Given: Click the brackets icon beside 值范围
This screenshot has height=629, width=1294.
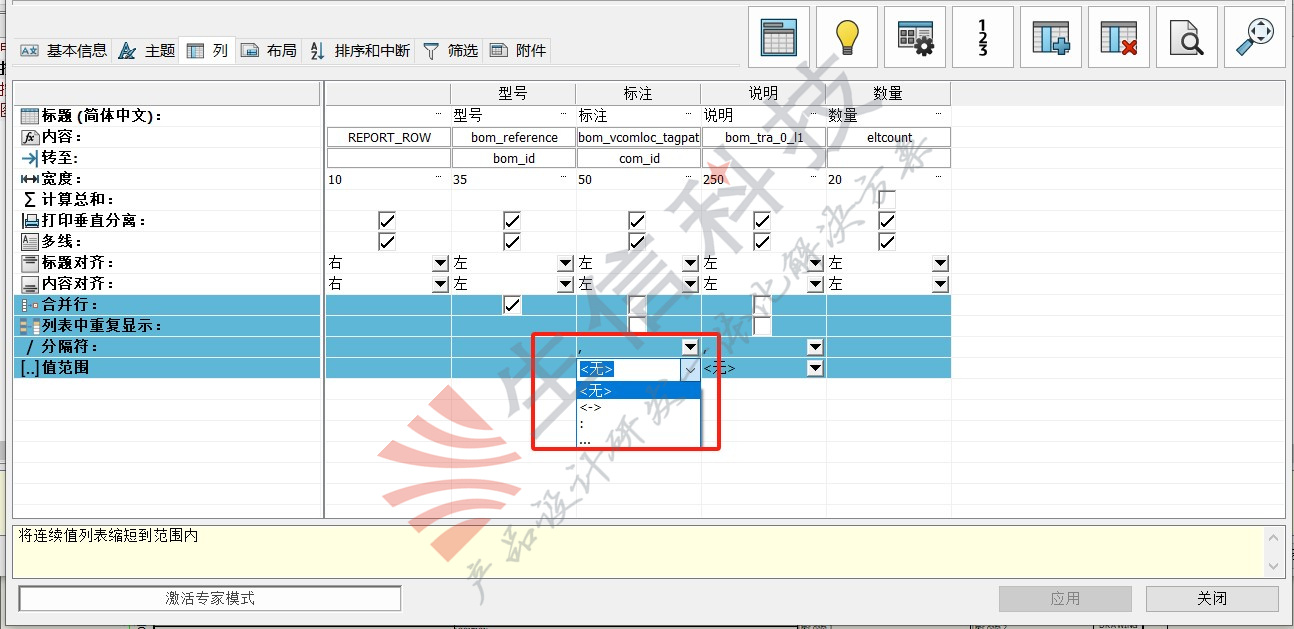Looking at the screenshot, I should coord(30,368).
